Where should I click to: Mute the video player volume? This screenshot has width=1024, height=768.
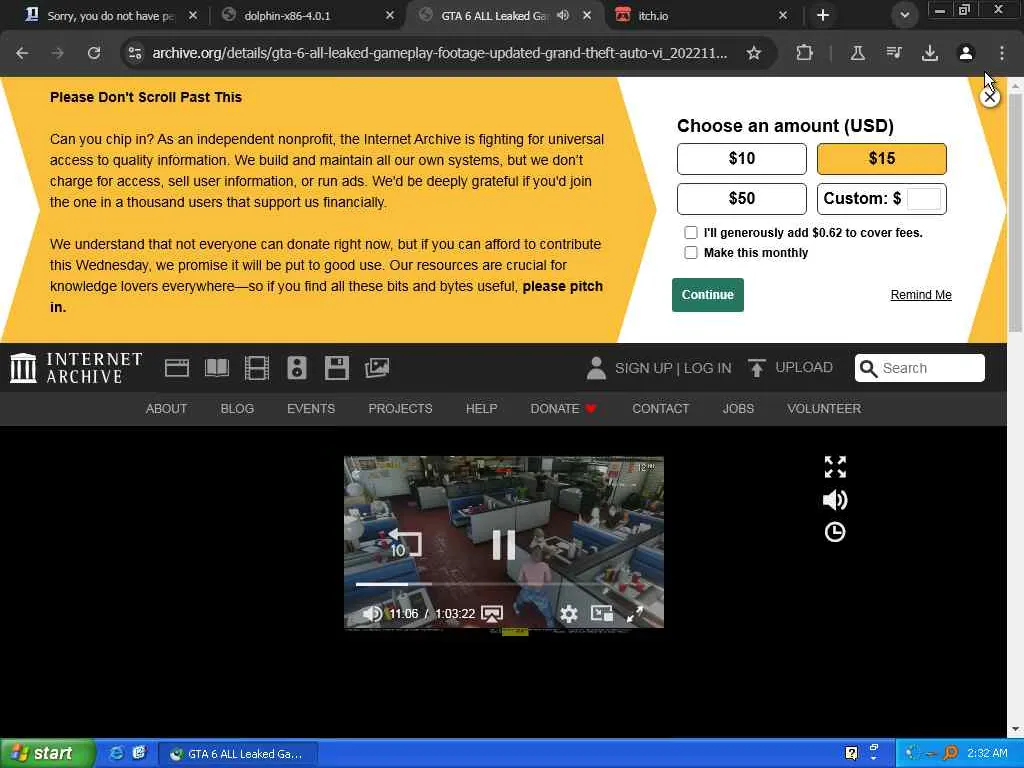[x=372, y=614]
